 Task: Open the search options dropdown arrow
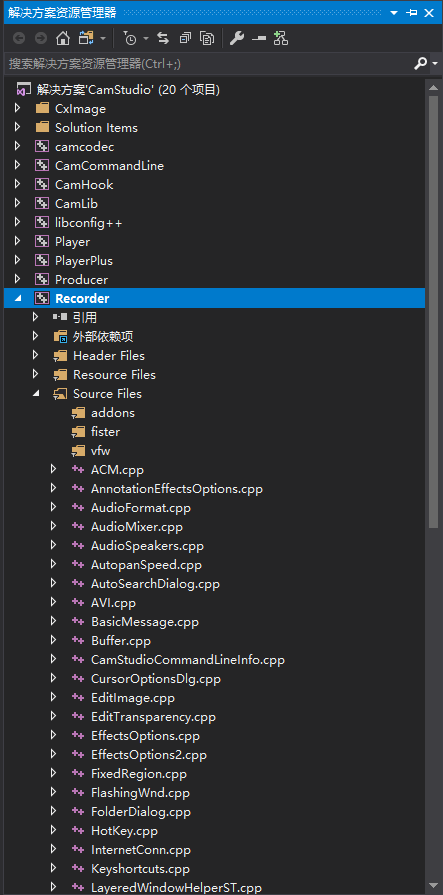[x=435, y=63]
